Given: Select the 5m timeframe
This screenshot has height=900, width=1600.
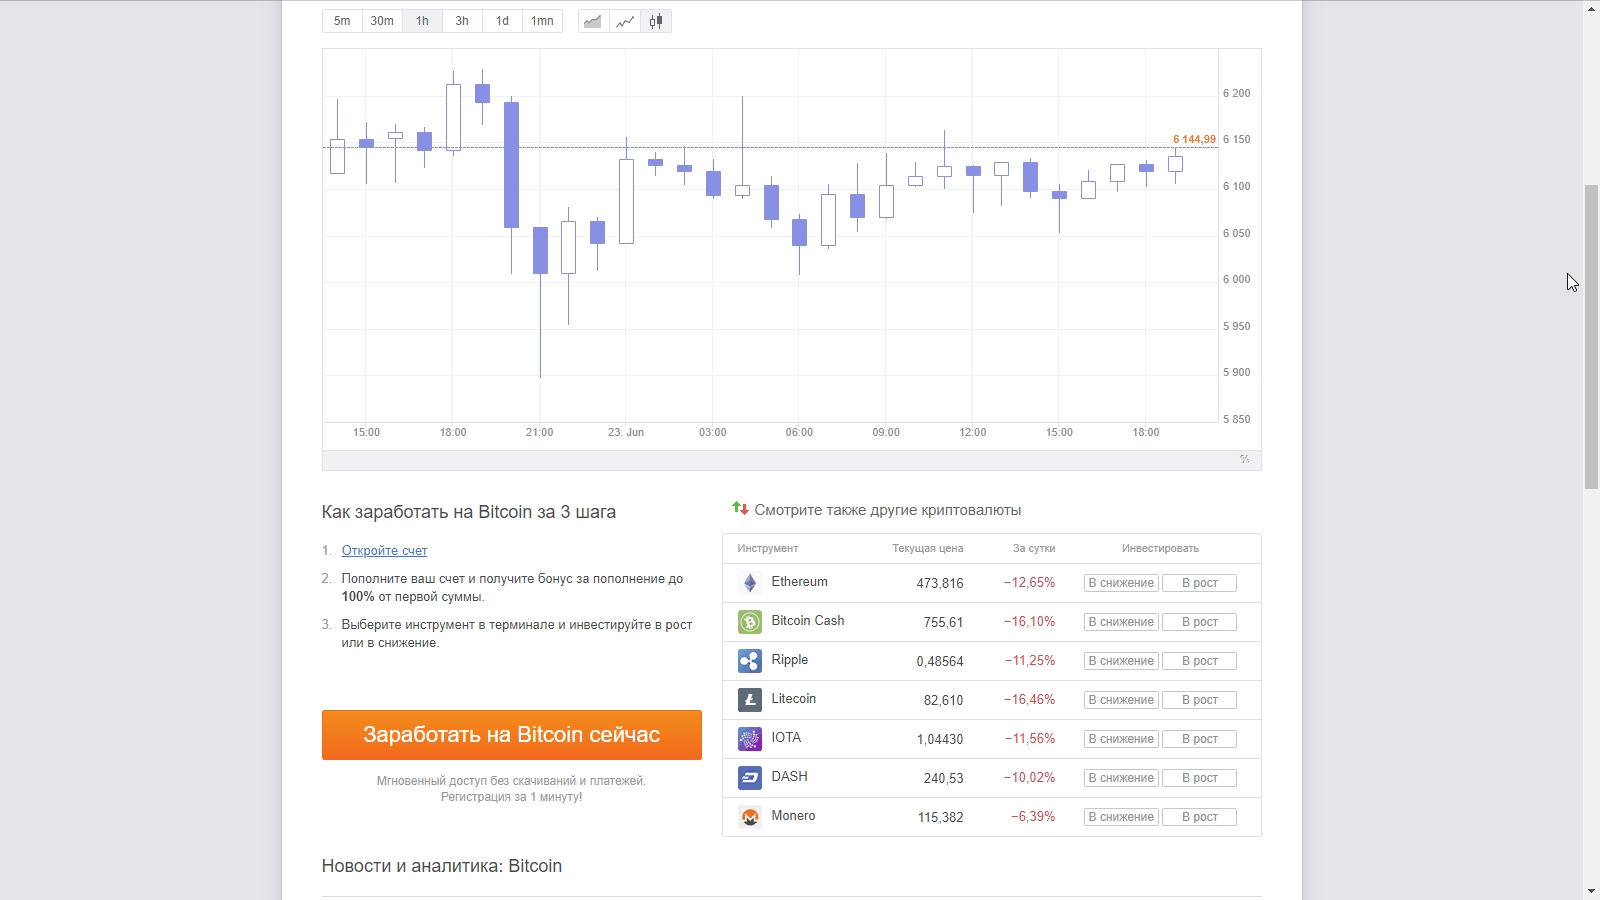Looking at the screenshot, I should [x=342, y=21].
